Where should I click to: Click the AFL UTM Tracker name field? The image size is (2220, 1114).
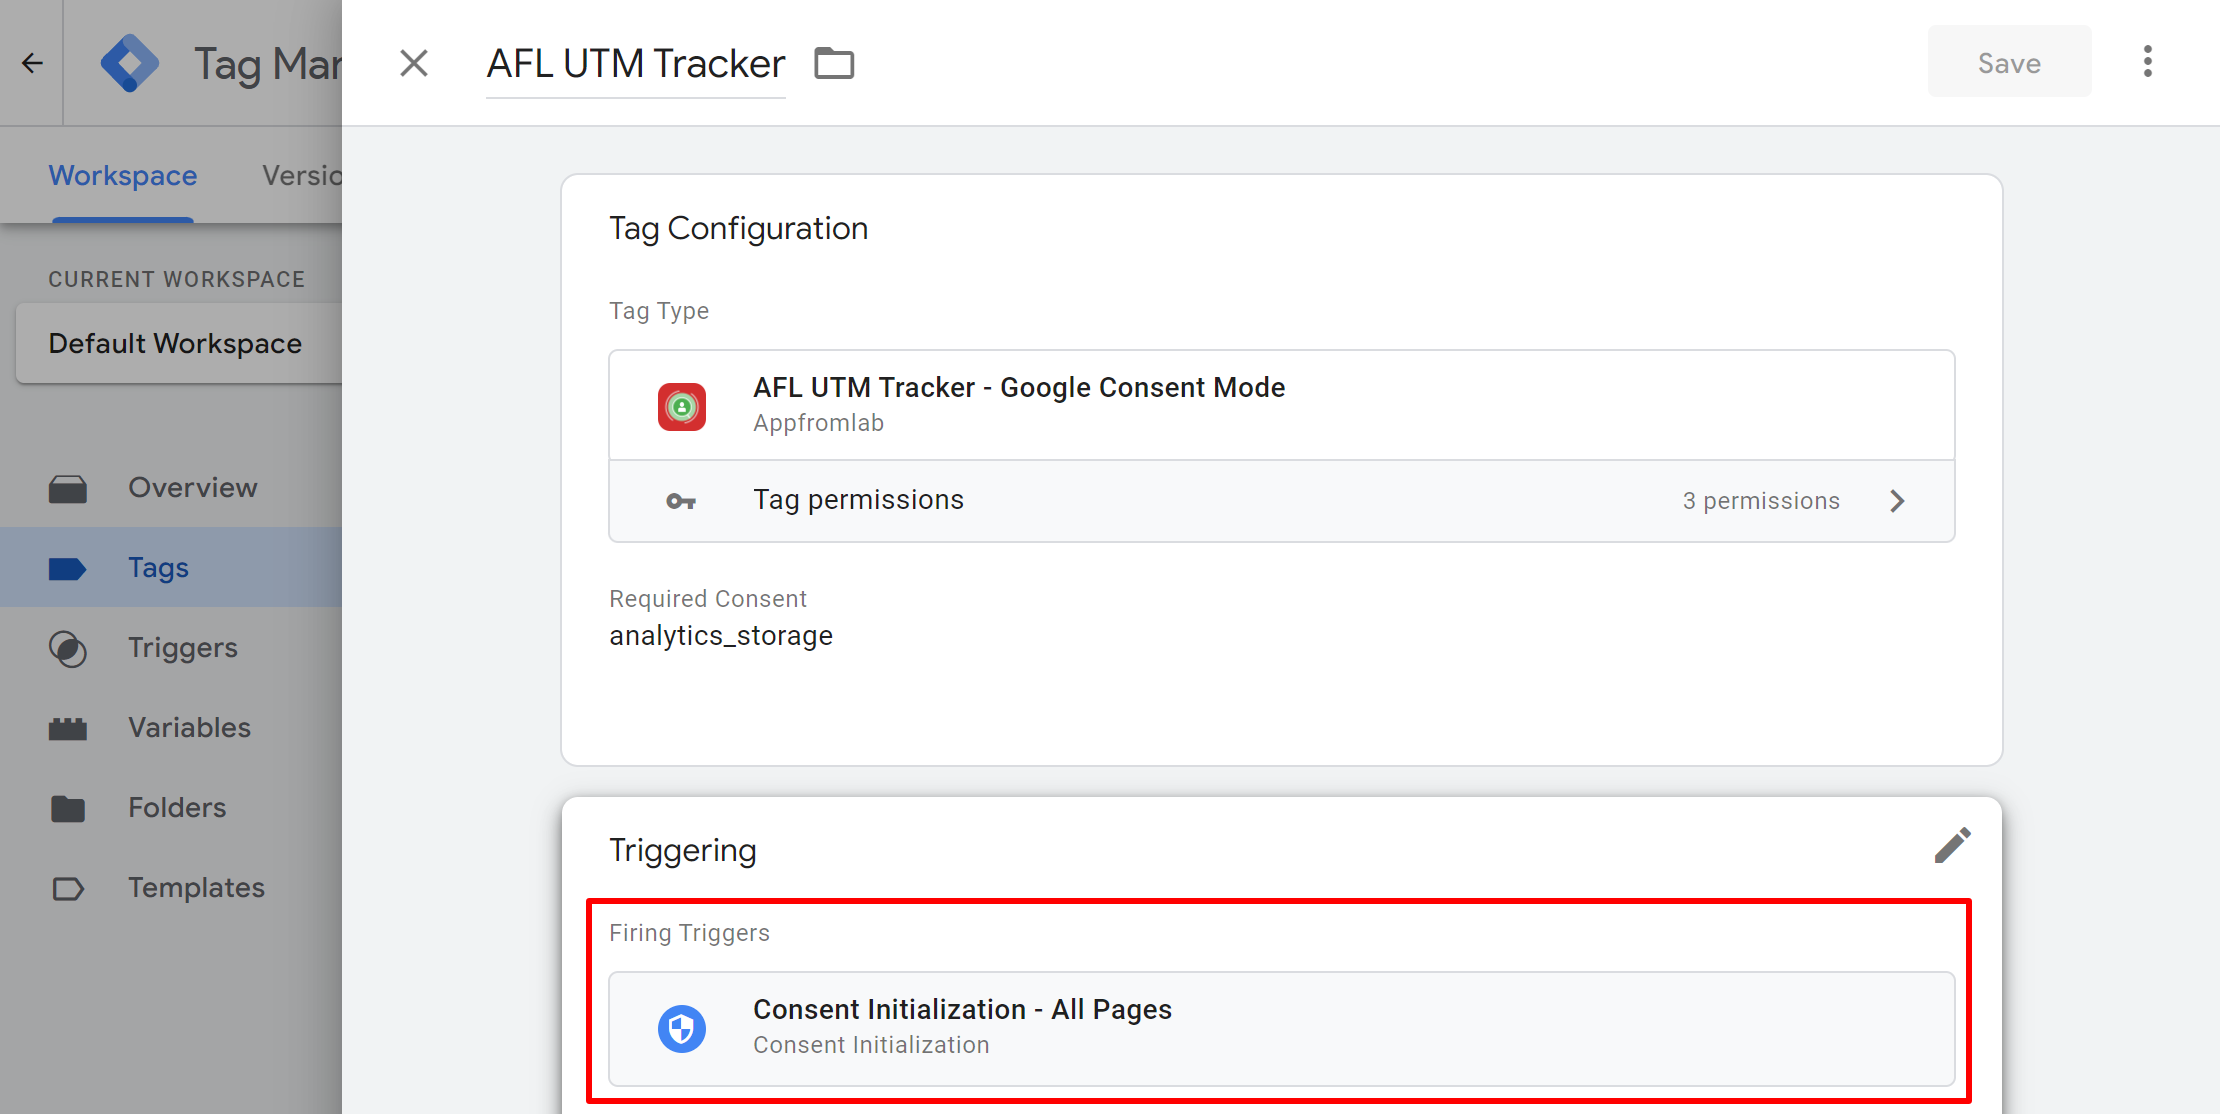(635, 63)
